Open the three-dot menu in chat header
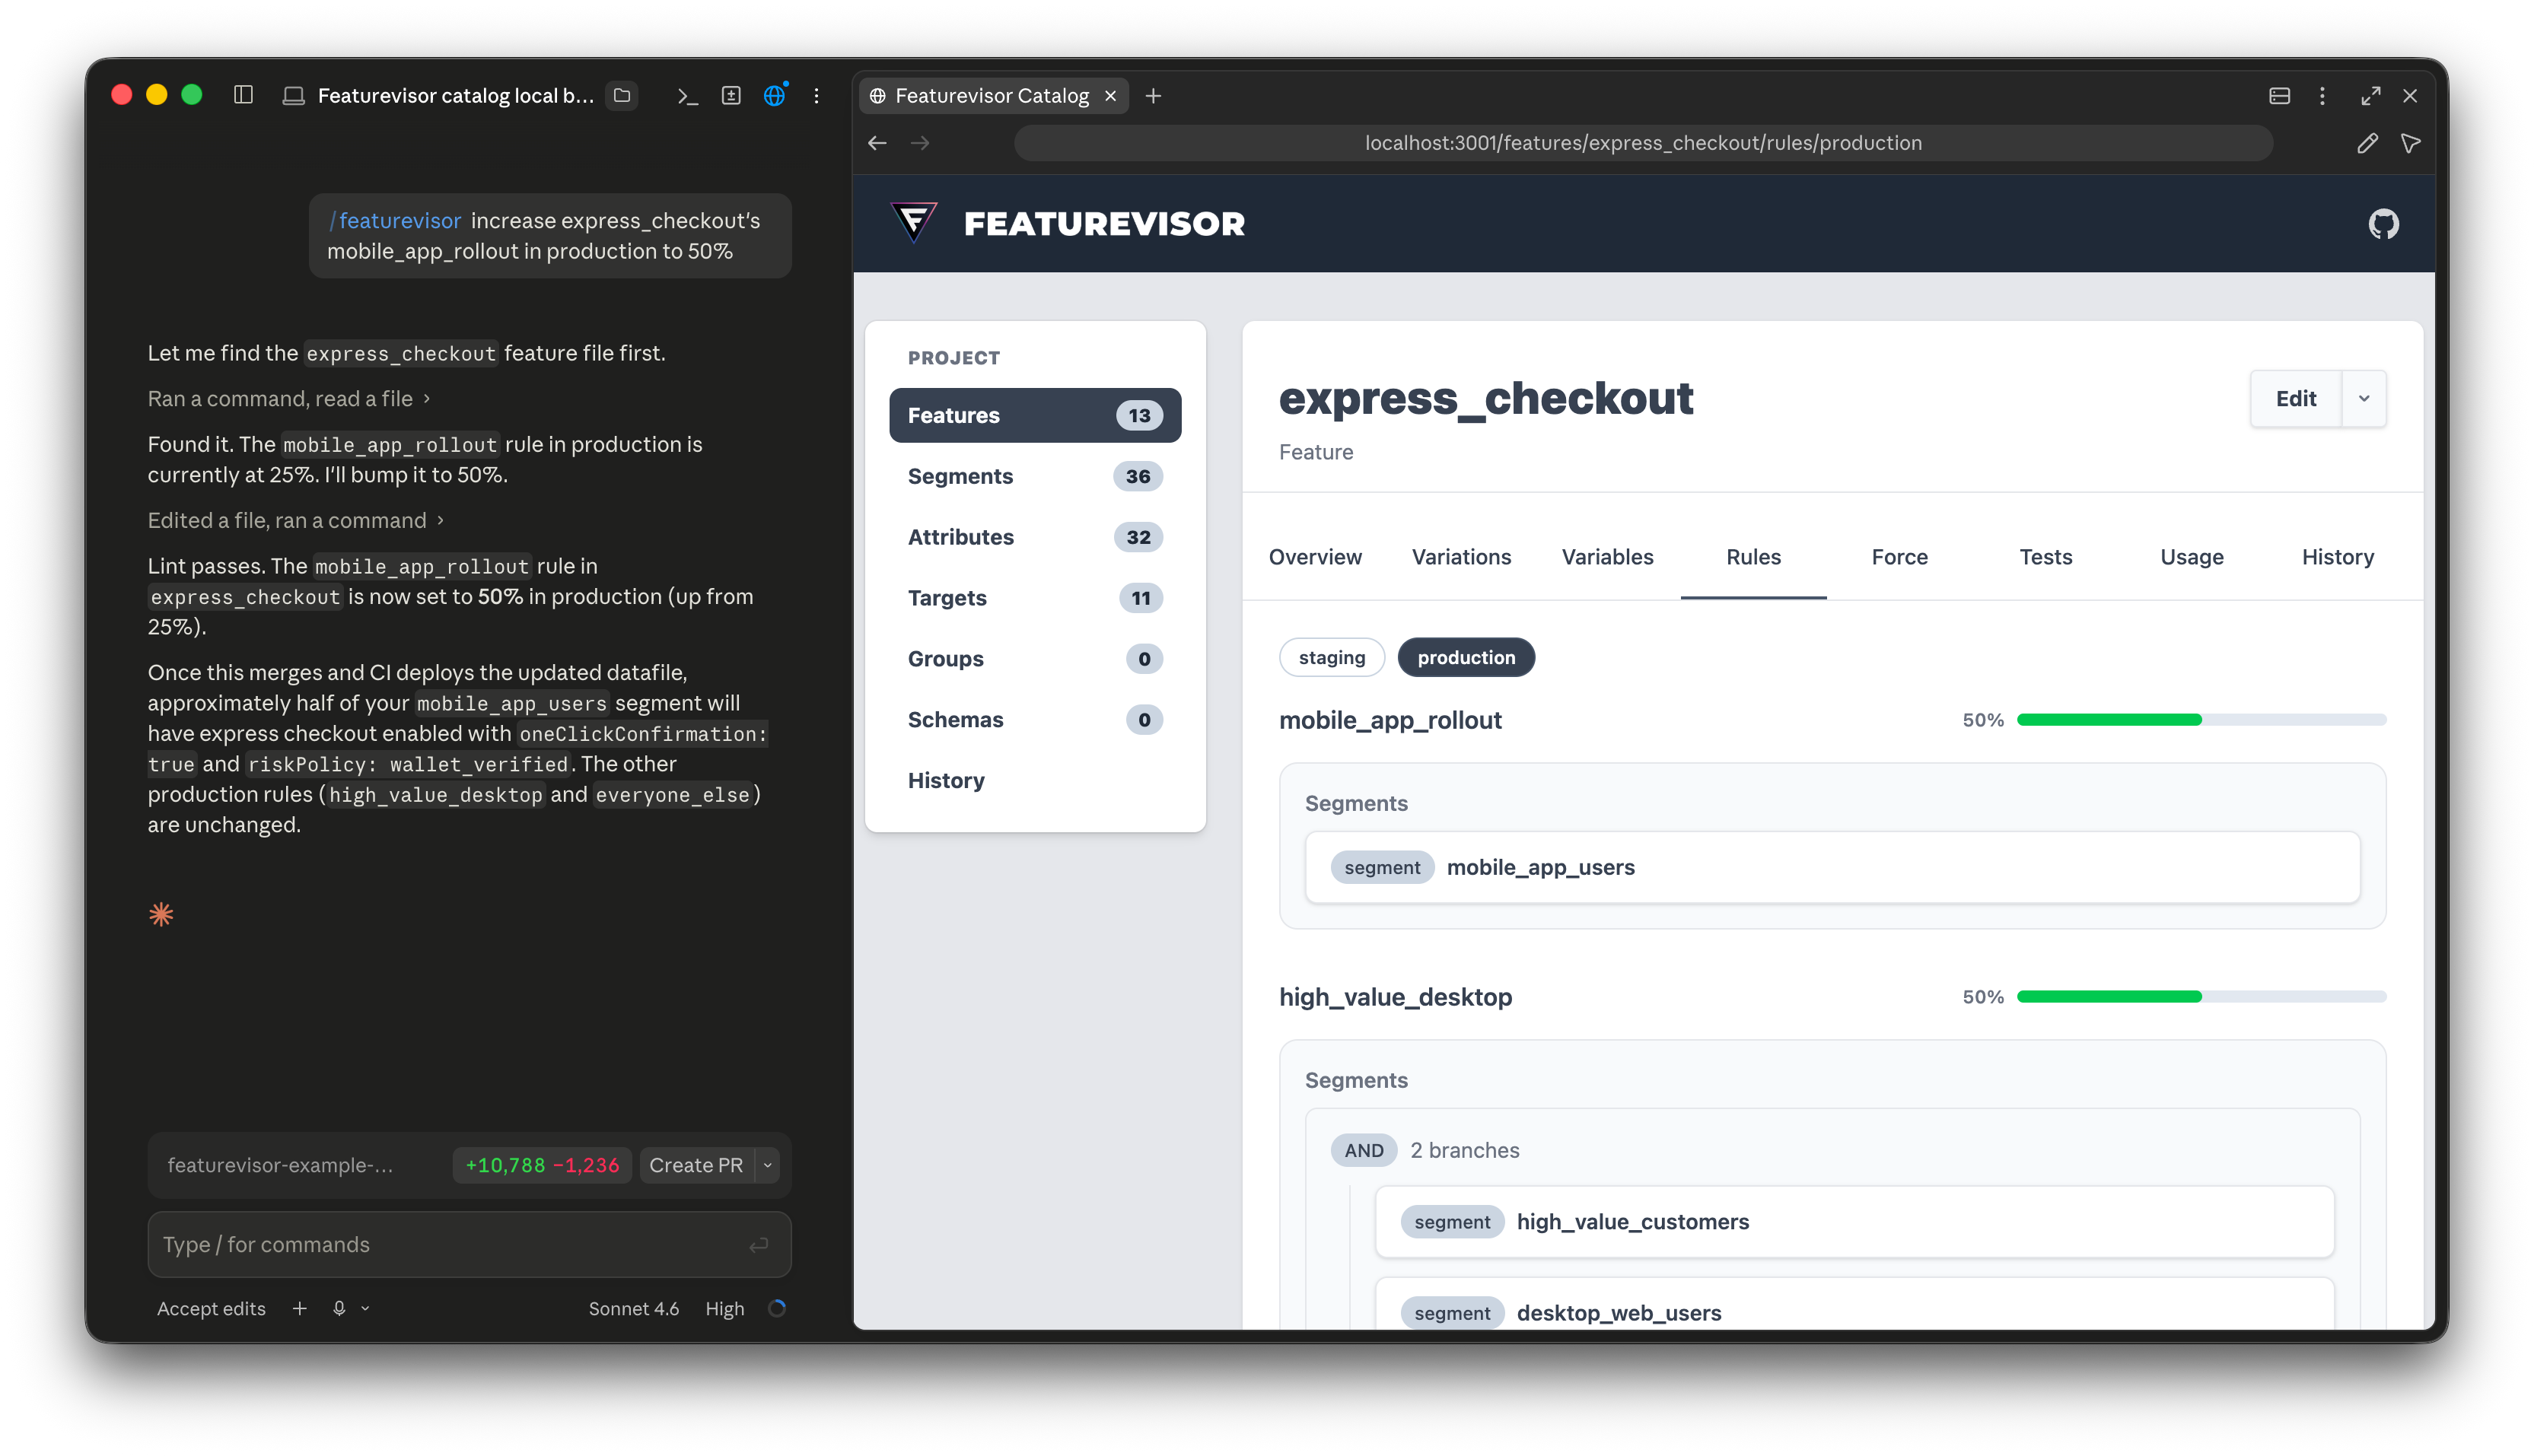Viewport: 2534px width, 1456px height. pyautogui.click(x=817, y=96)
